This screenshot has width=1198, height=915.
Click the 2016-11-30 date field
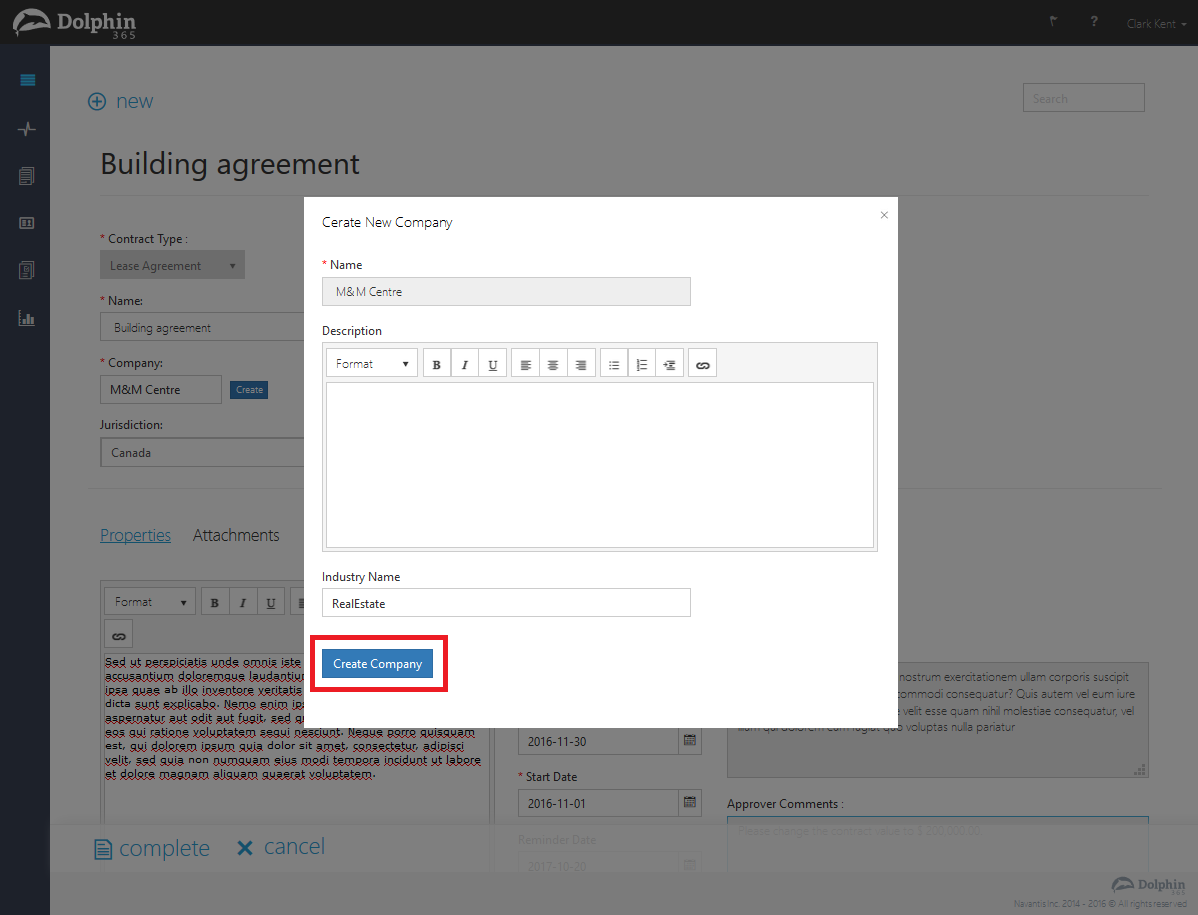(x=598, y=741)
